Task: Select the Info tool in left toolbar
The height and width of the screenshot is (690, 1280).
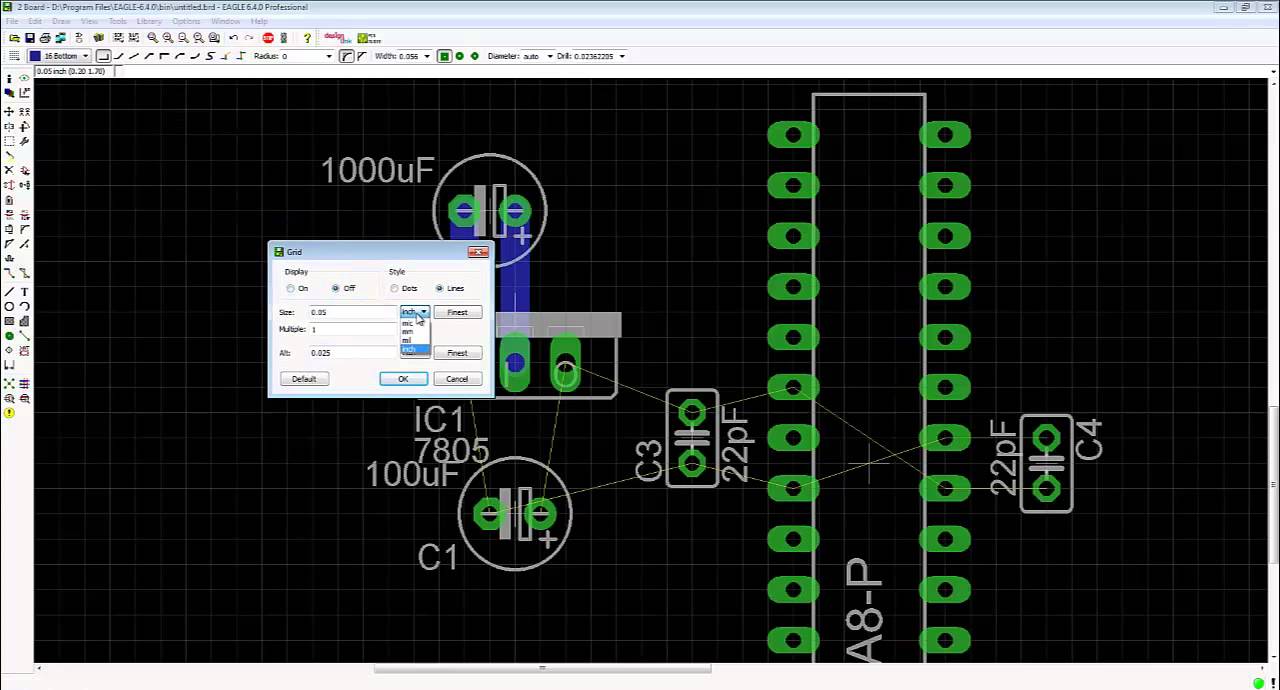Action: point(9,78)
